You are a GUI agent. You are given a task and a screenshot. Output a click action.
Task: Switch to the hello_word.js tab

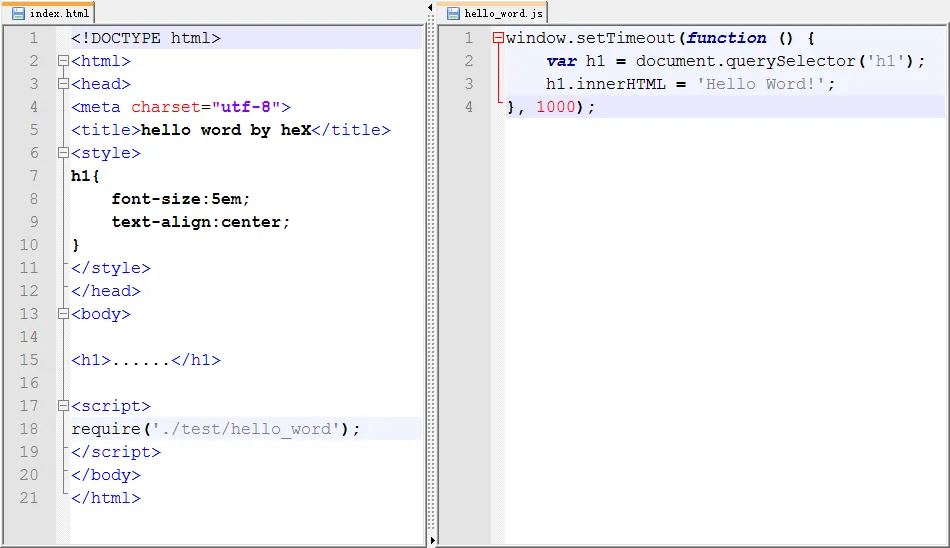496,14
